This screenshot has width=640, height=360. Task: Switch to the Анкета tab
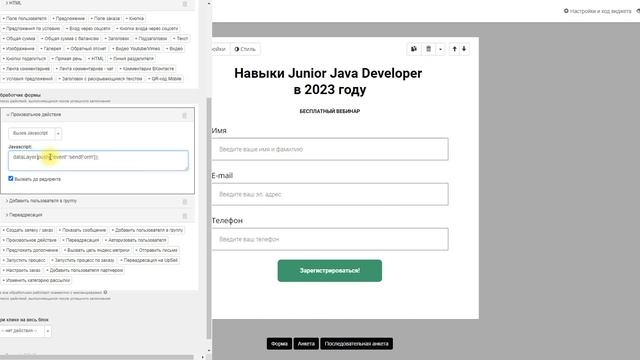[306, 344]
